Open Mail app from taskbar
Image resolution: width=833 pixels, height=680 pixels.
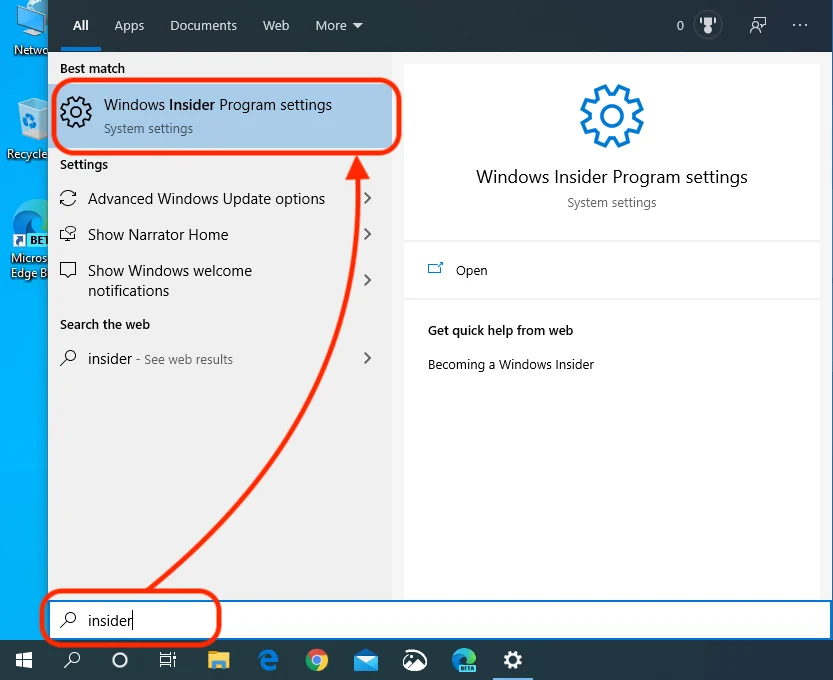pyautogui.click(x=366, y=660)
